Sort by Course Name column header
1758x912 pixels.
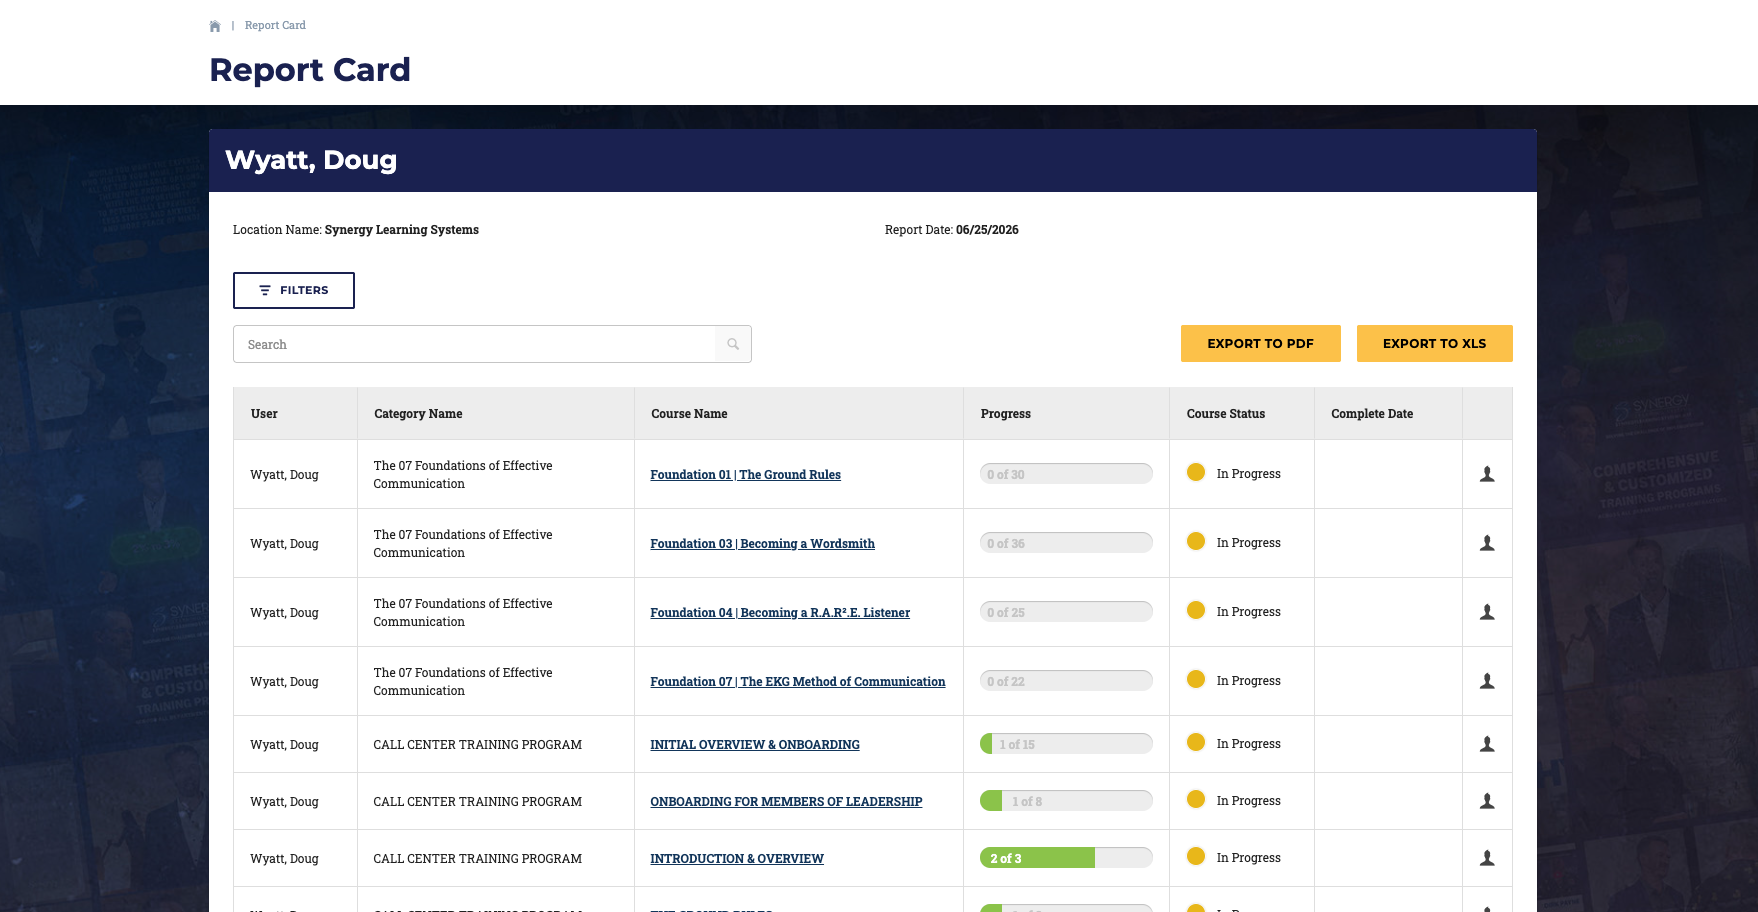[689, 414]
